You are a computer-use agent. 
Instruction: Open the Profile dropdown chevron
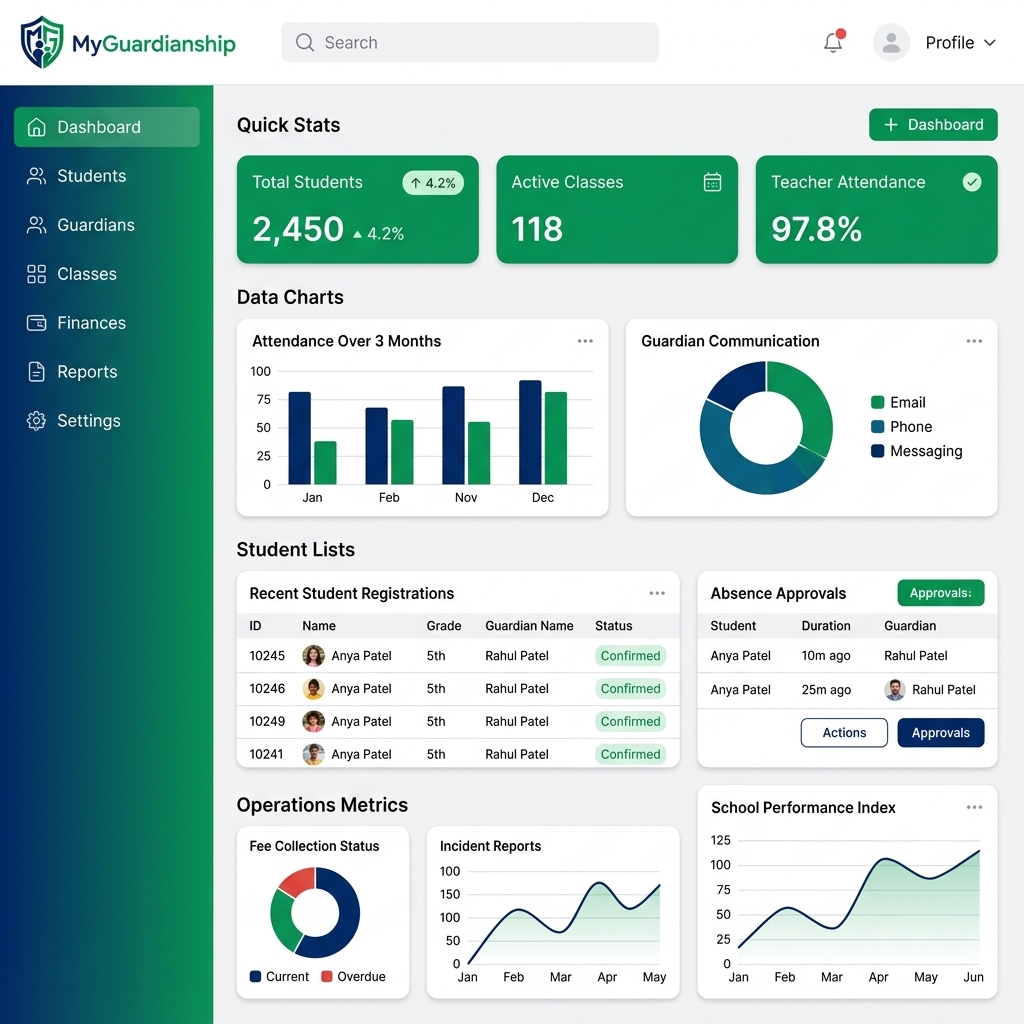990,42
